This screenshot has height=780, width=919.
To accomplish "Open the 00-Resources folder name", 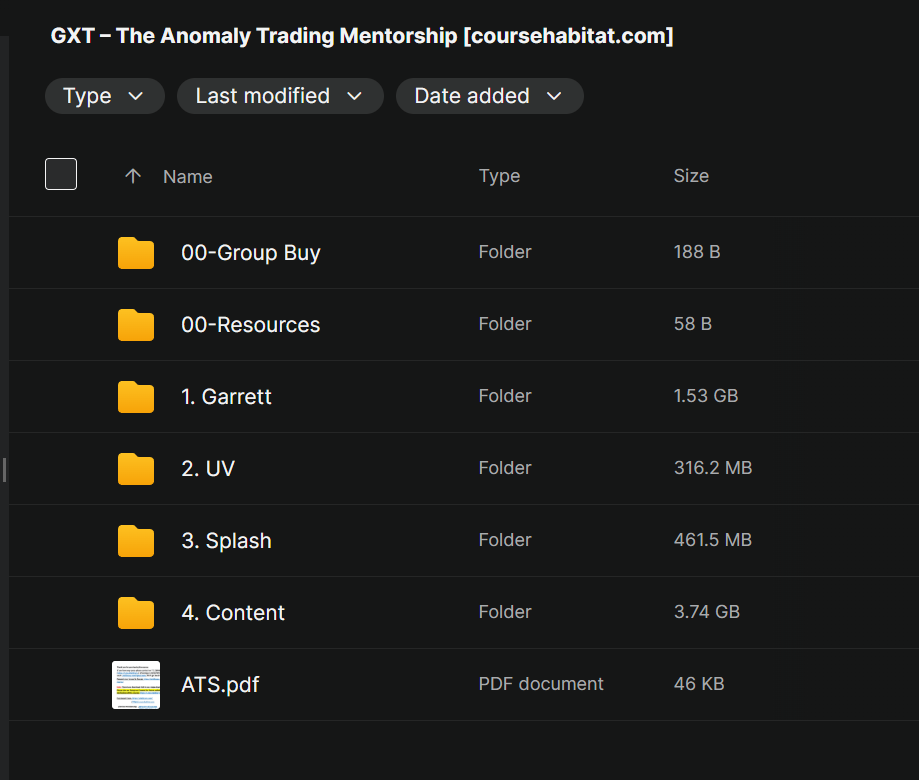I will coord(251,325).
